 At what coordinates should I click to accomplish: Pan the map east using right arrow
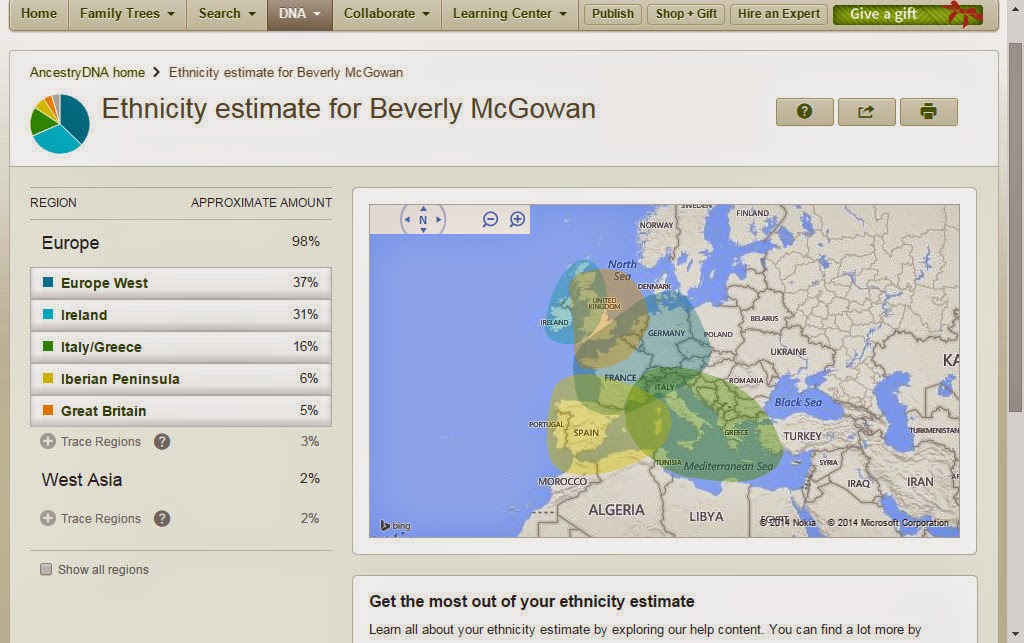pyautogui.click(x=439, y=220)
